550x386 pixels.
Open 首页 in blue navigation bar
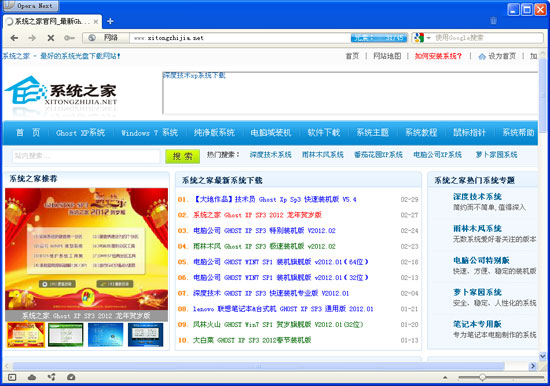point(28,133)
